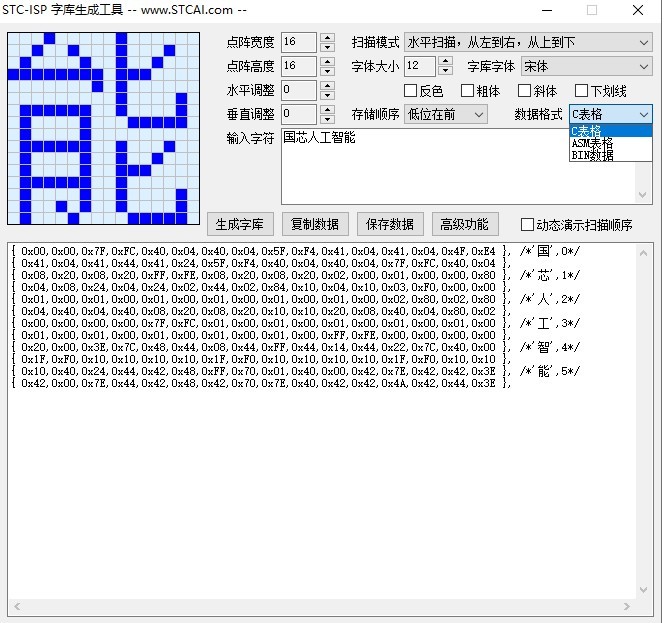This screenshot has height=623, width=665.
Task: Increase the 点阵高度 value with up arrow
Action: (327, 61)
